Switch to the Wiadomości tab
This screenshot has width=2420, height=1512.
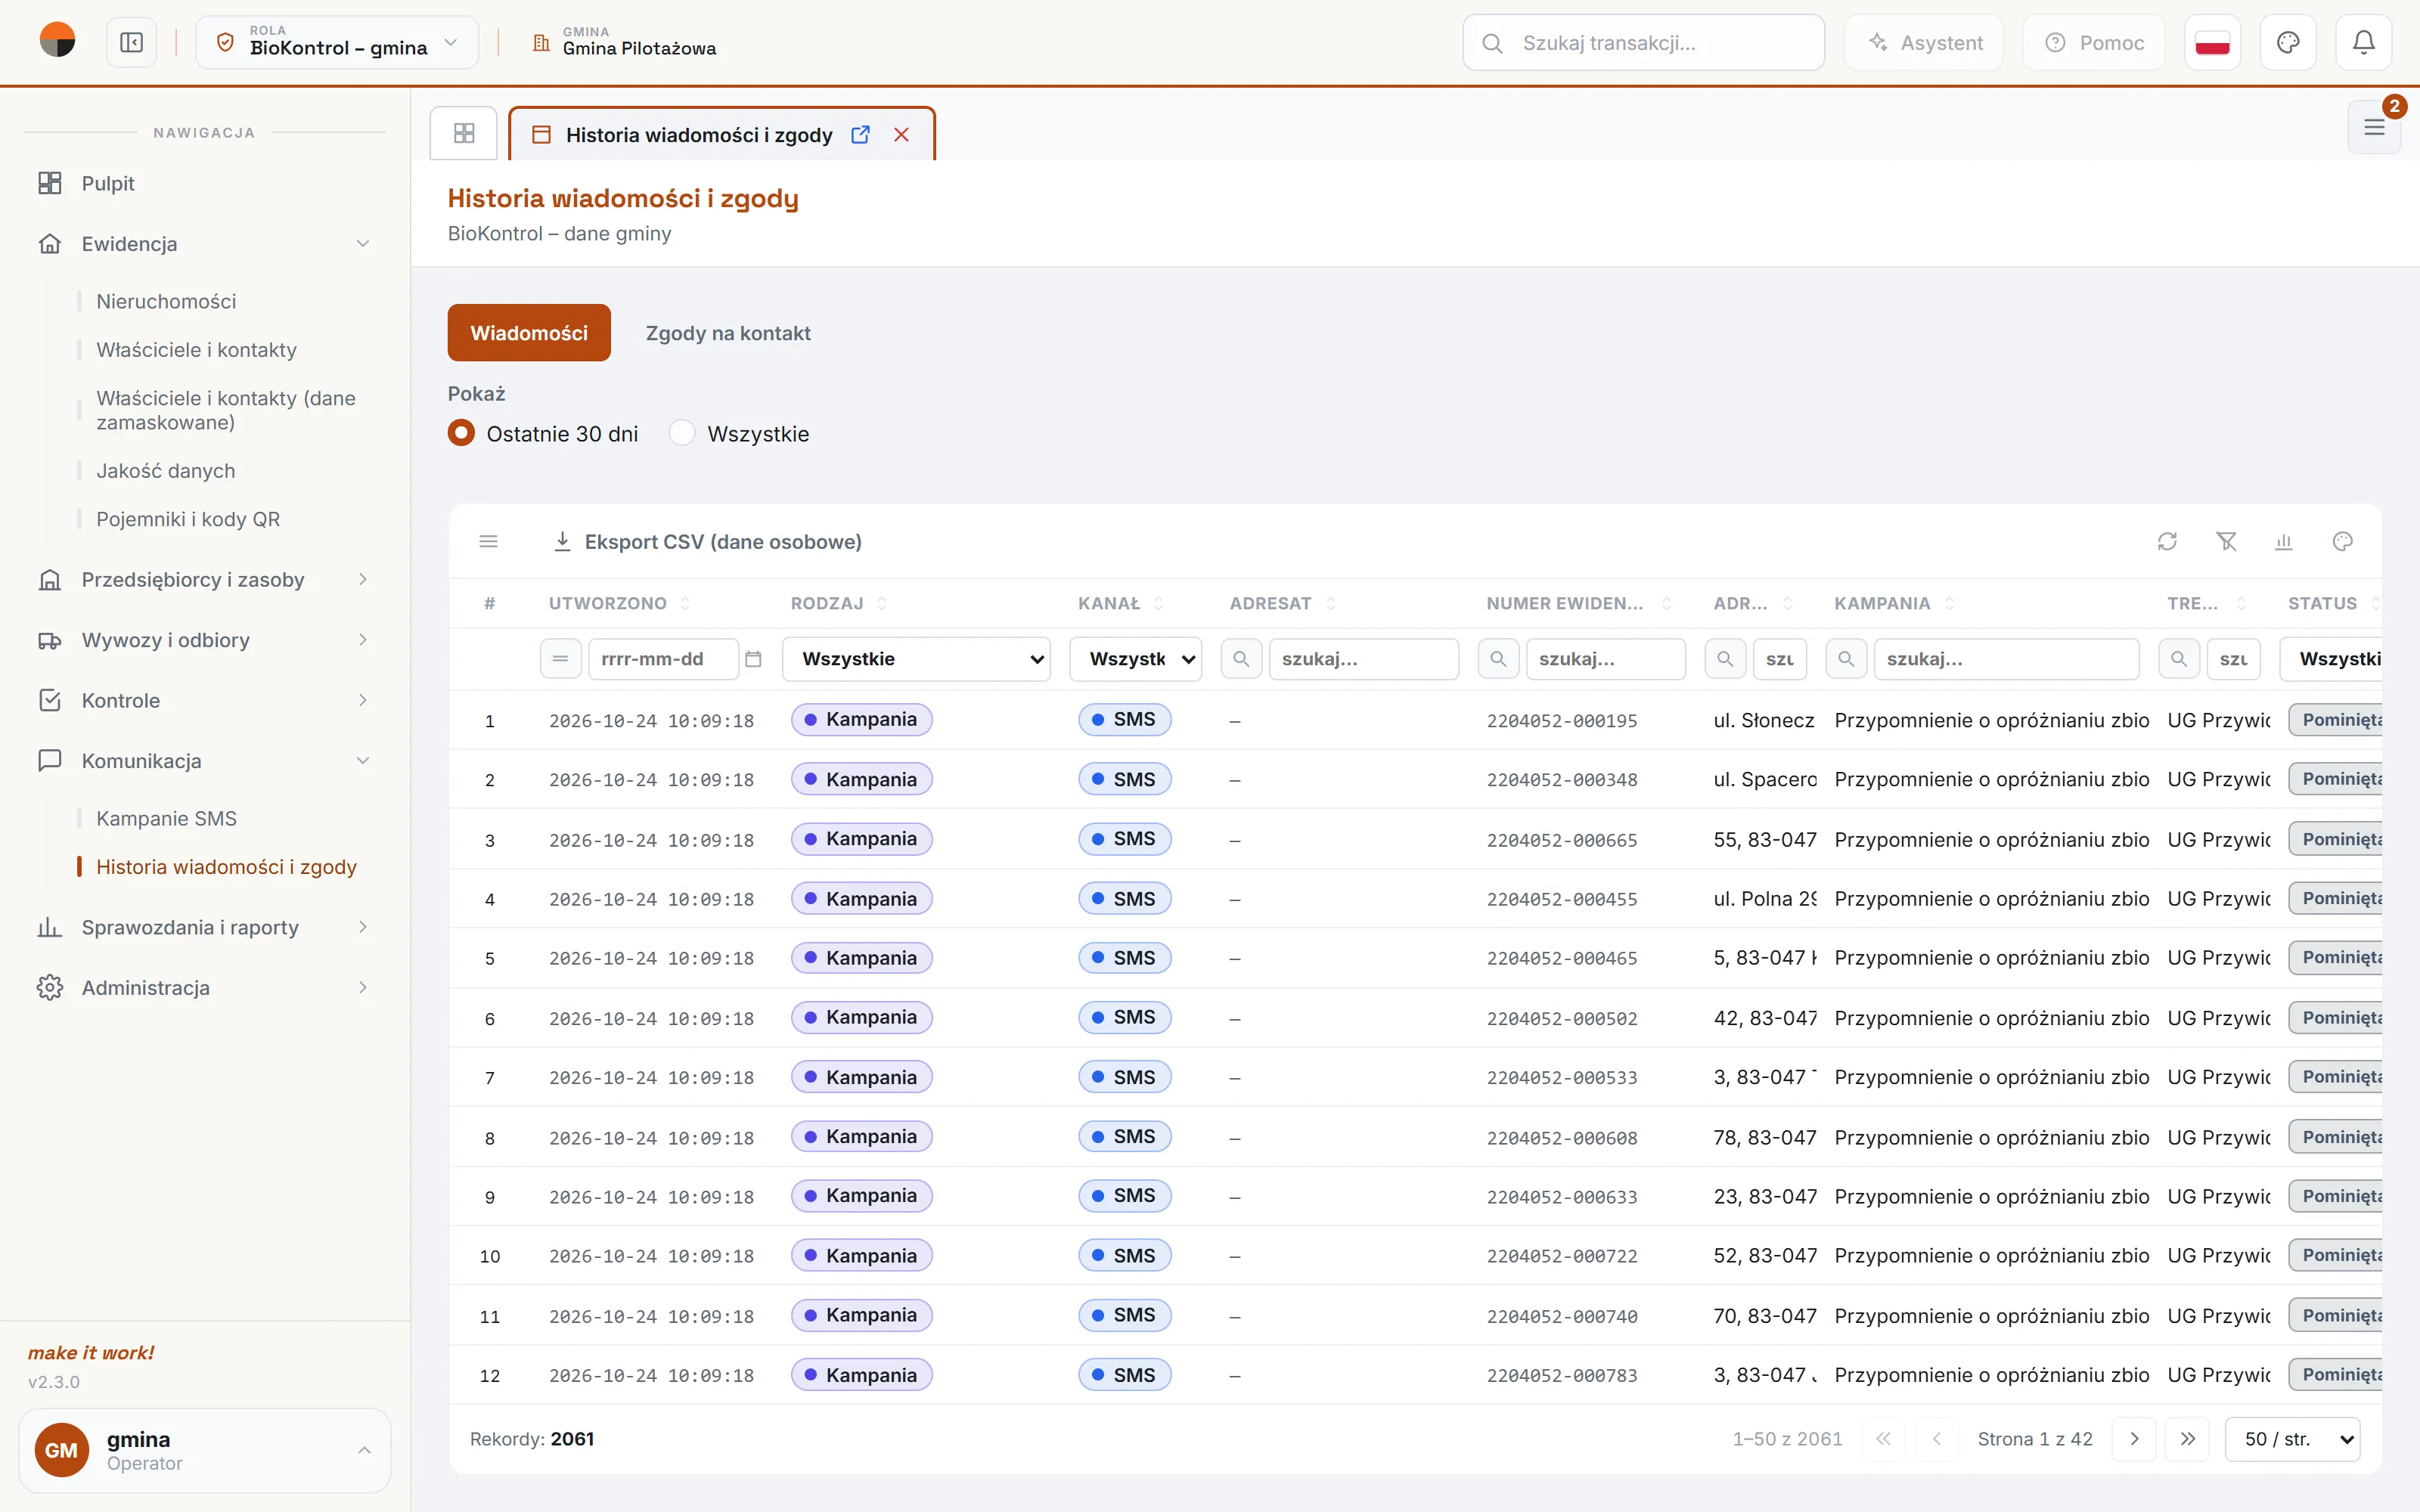click(x=529, y=332)
